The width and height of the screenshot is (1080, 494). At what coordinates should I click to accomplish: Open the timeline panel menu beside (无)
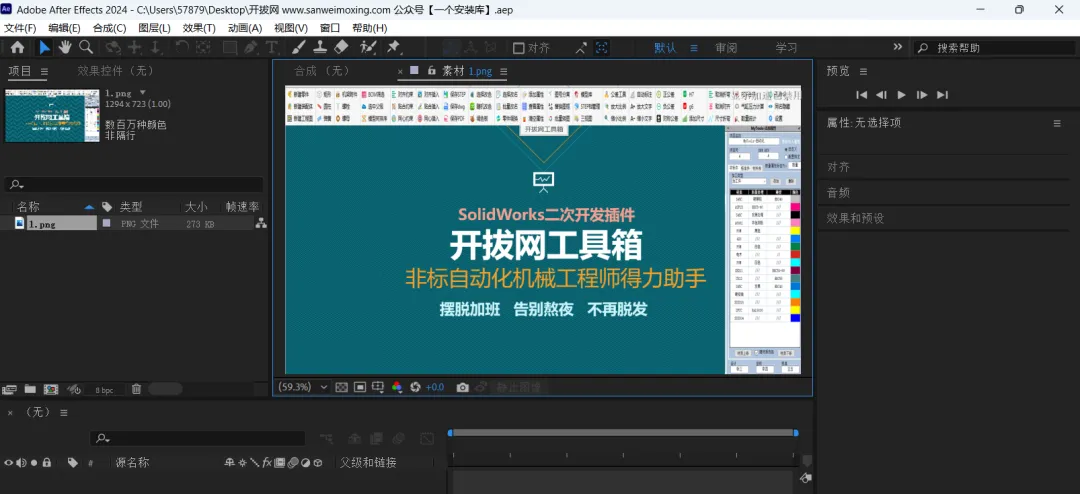64,413
